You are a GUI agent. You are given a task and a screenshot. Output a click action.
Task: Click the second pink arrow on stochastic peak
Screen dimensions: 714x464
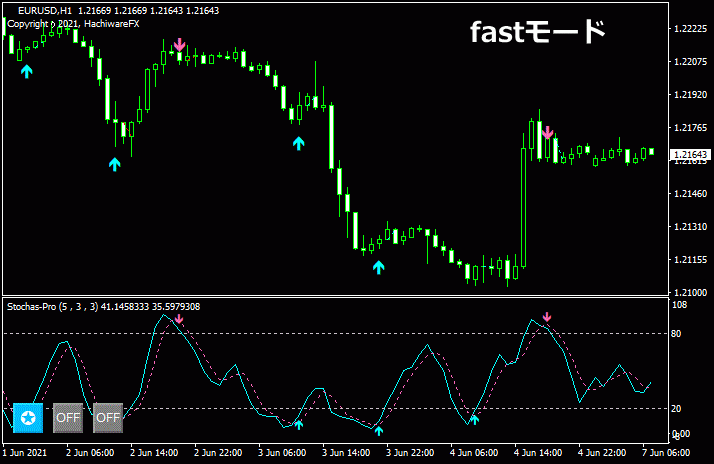pyautogui.click(x=547, y=318)
